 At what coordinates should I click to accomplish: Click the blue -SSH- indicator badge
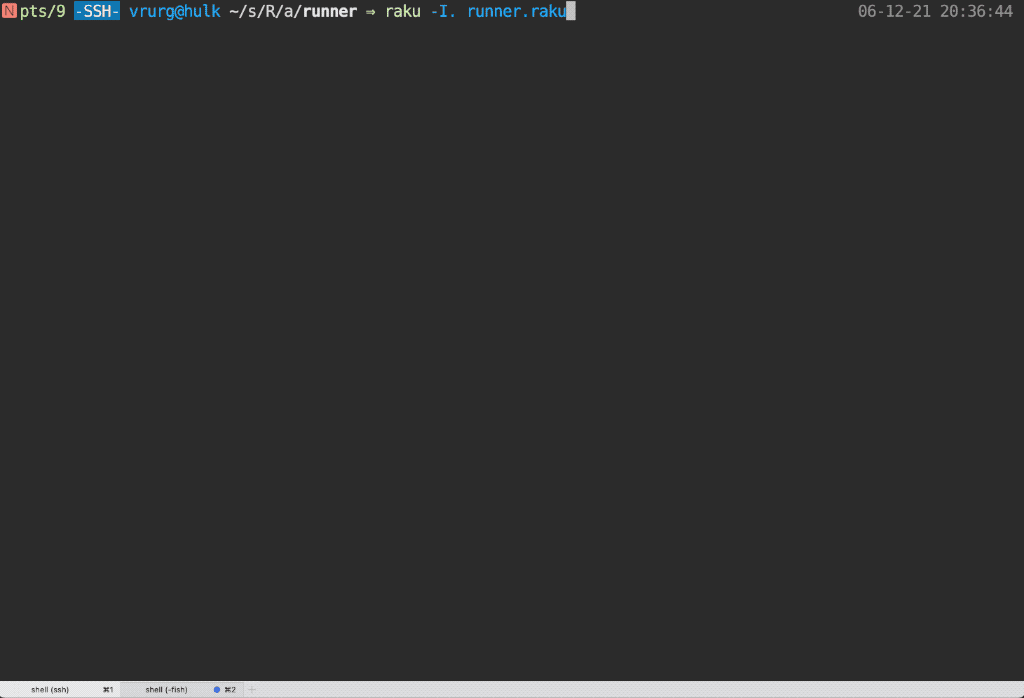(x=97, y=11)
